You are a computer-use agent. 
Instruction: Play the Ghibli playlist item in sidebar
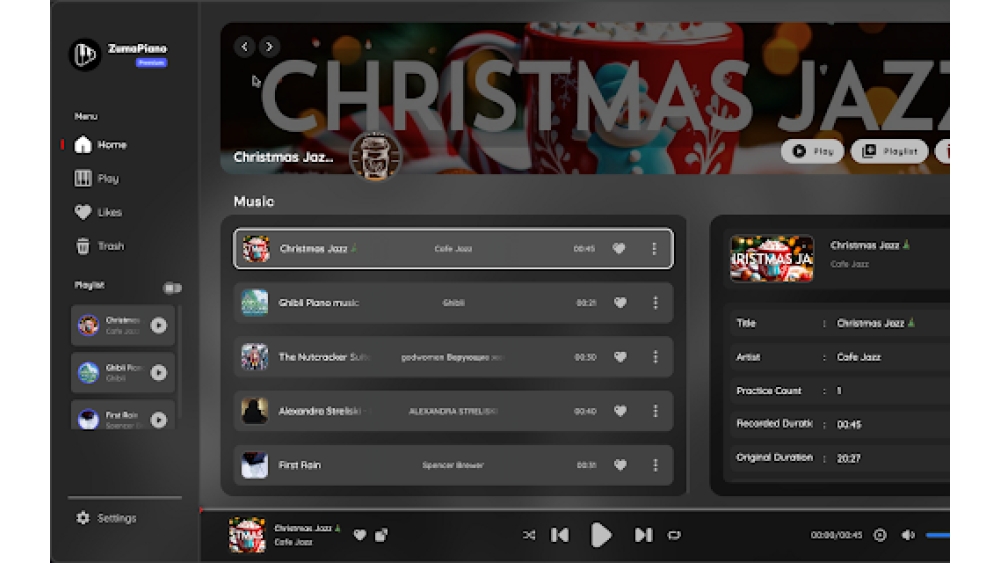click(158, 373)
